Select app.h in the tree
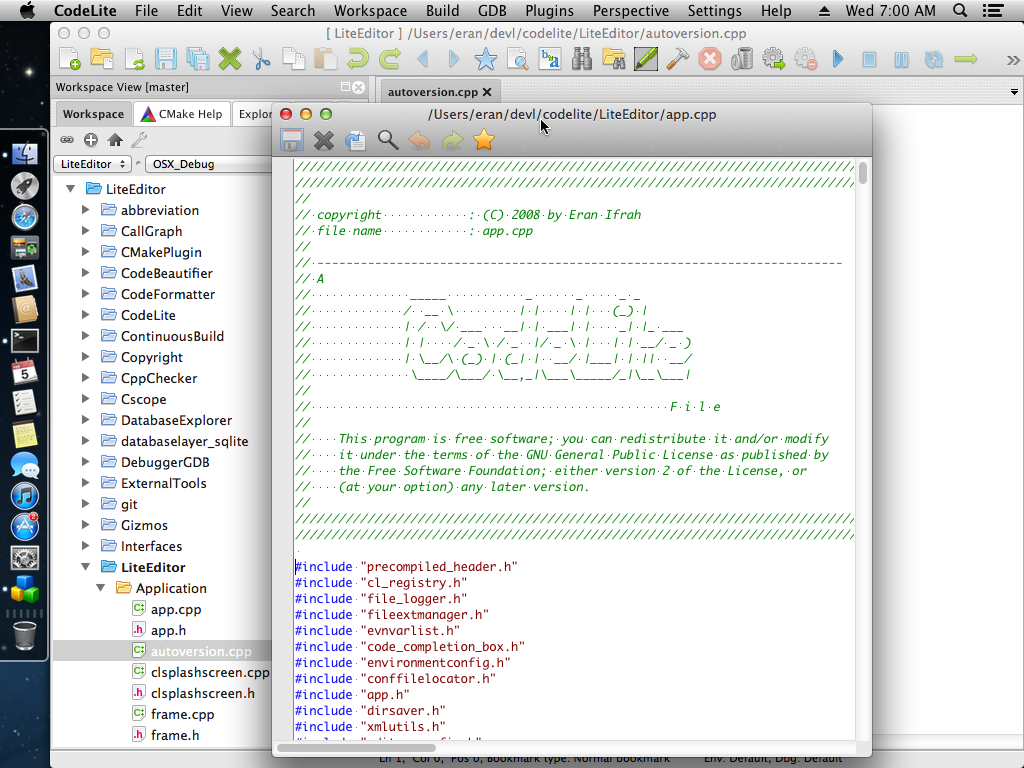Viewport: 1024px width, 768px height. coord(168,630)
